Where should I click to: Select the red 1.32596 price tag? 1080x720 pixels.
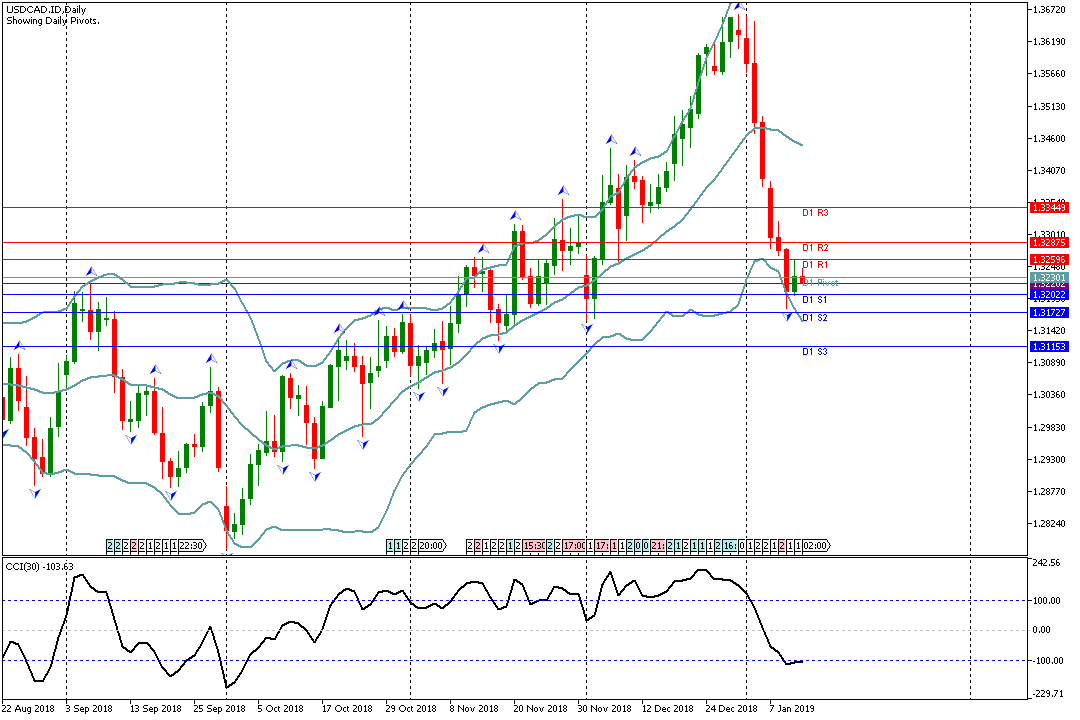[1049, 260]
